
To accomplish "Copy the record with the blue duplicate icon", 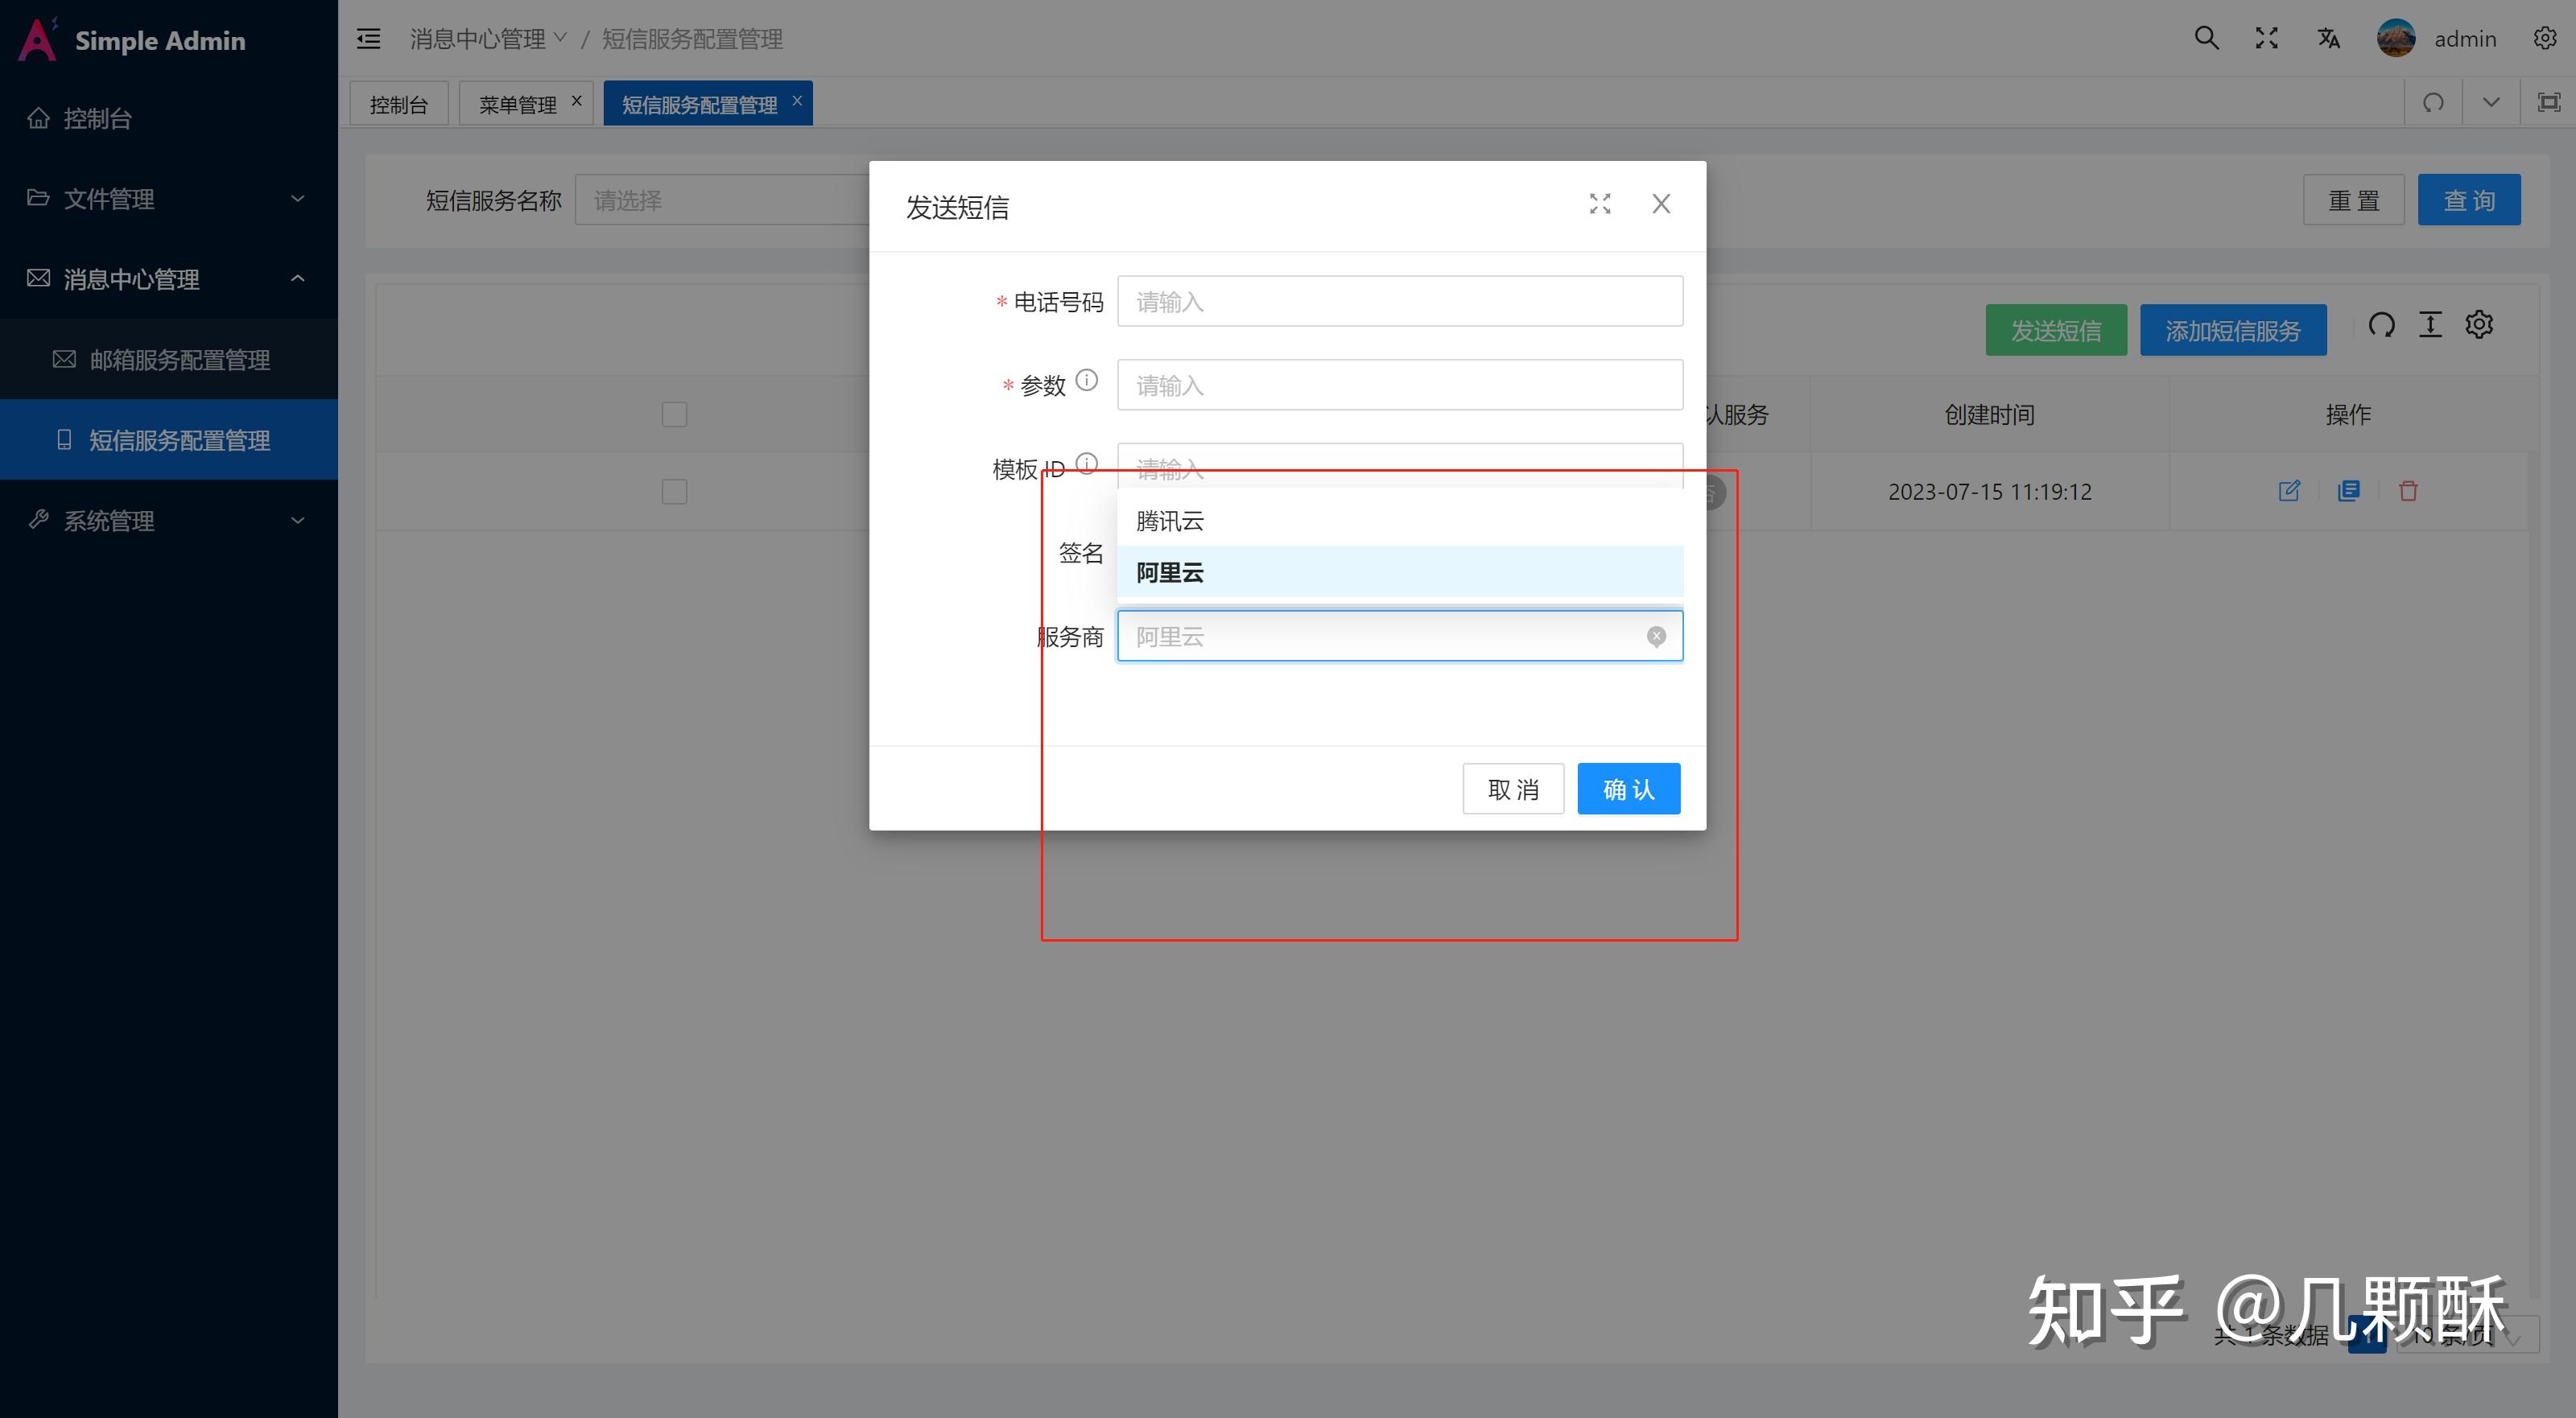I will [2349, 490].
